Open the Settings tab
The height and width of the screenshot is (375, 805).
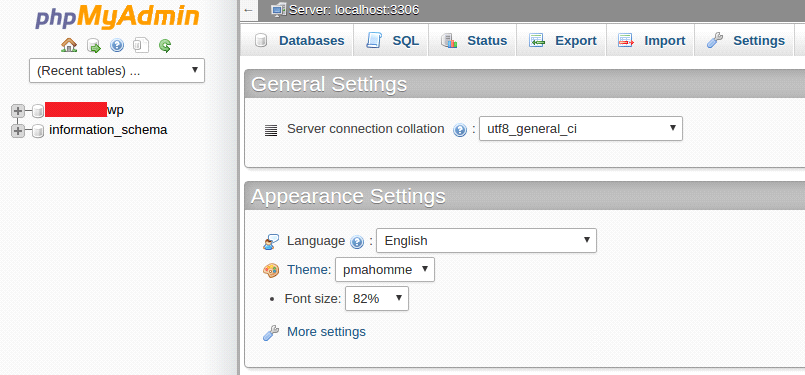[745, 41]
